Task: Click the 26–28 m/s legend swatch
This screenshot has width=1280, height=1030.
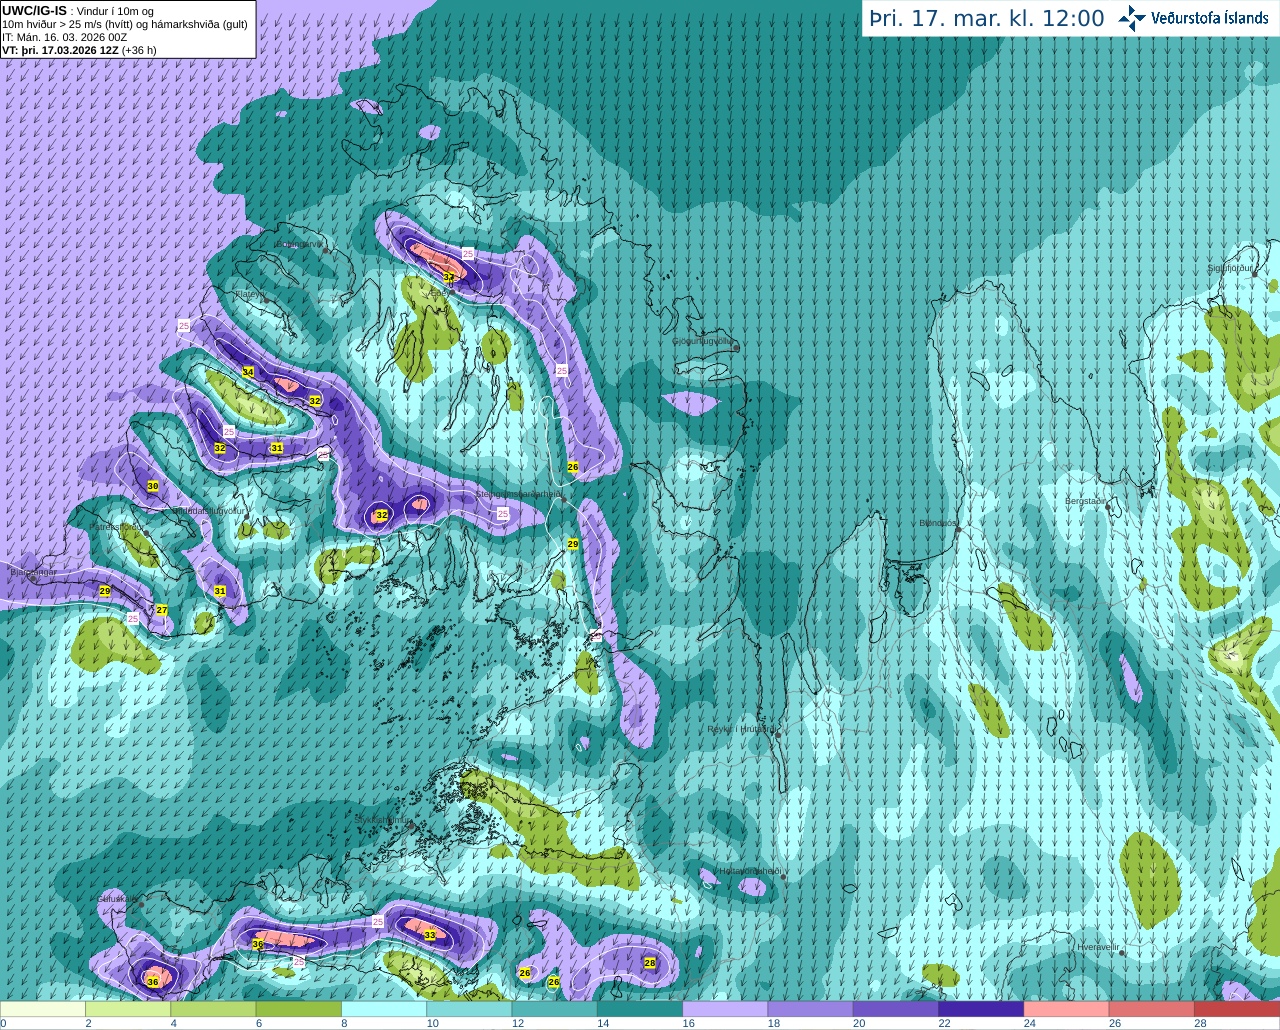Action: [x=1152, y=1009]
